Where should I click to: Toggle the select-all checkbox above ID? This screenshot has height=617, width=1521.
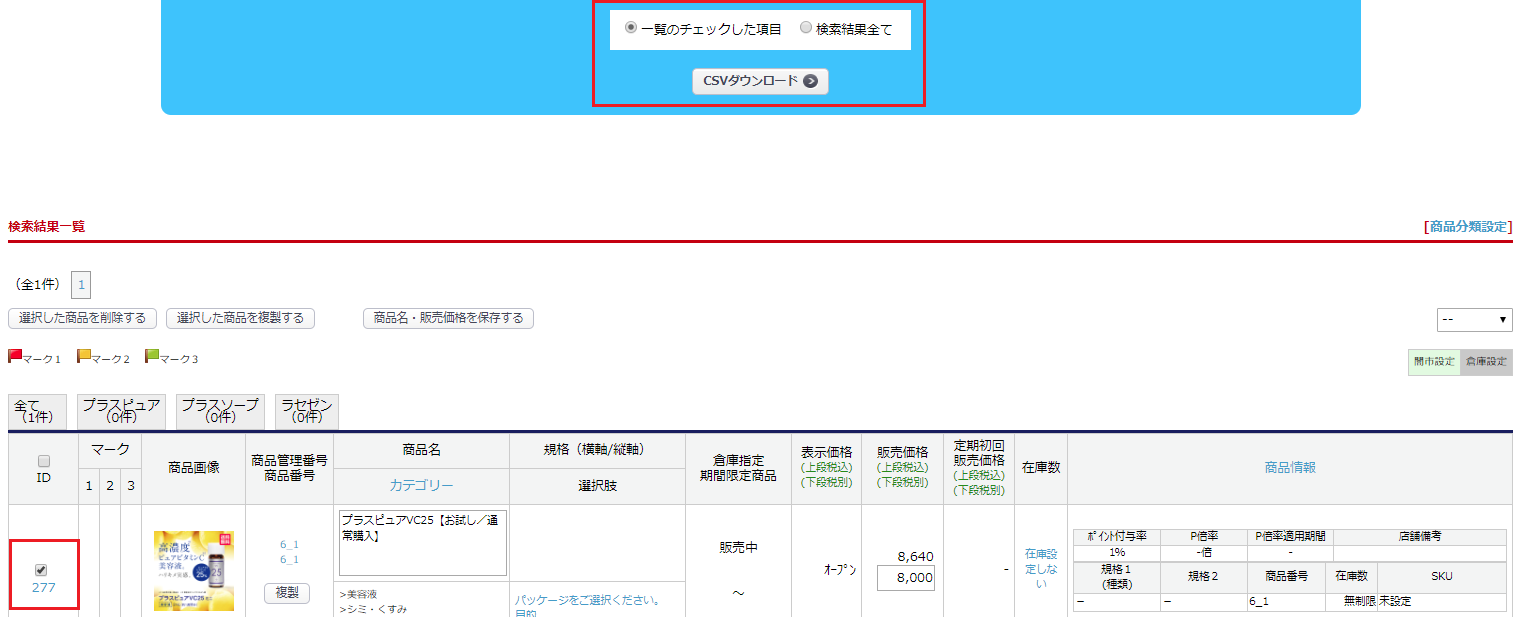tap(43, 461)
